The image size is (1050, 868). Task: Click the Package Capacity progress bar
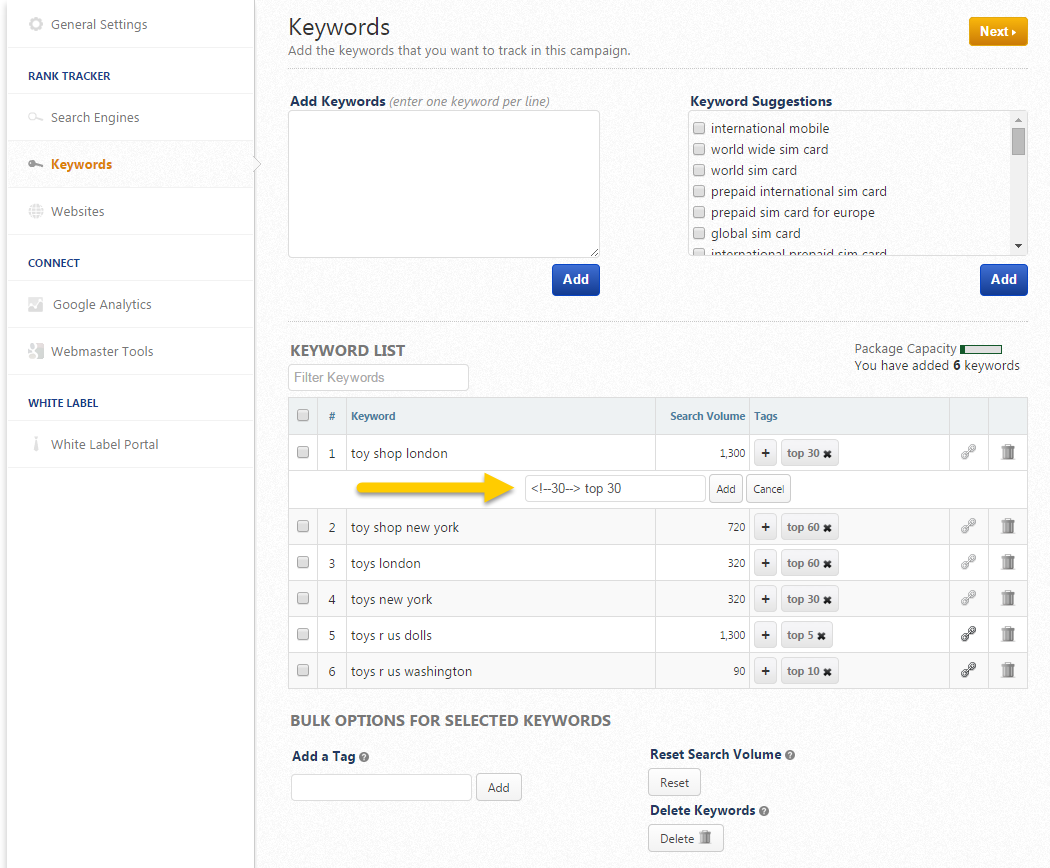(981, 349)
